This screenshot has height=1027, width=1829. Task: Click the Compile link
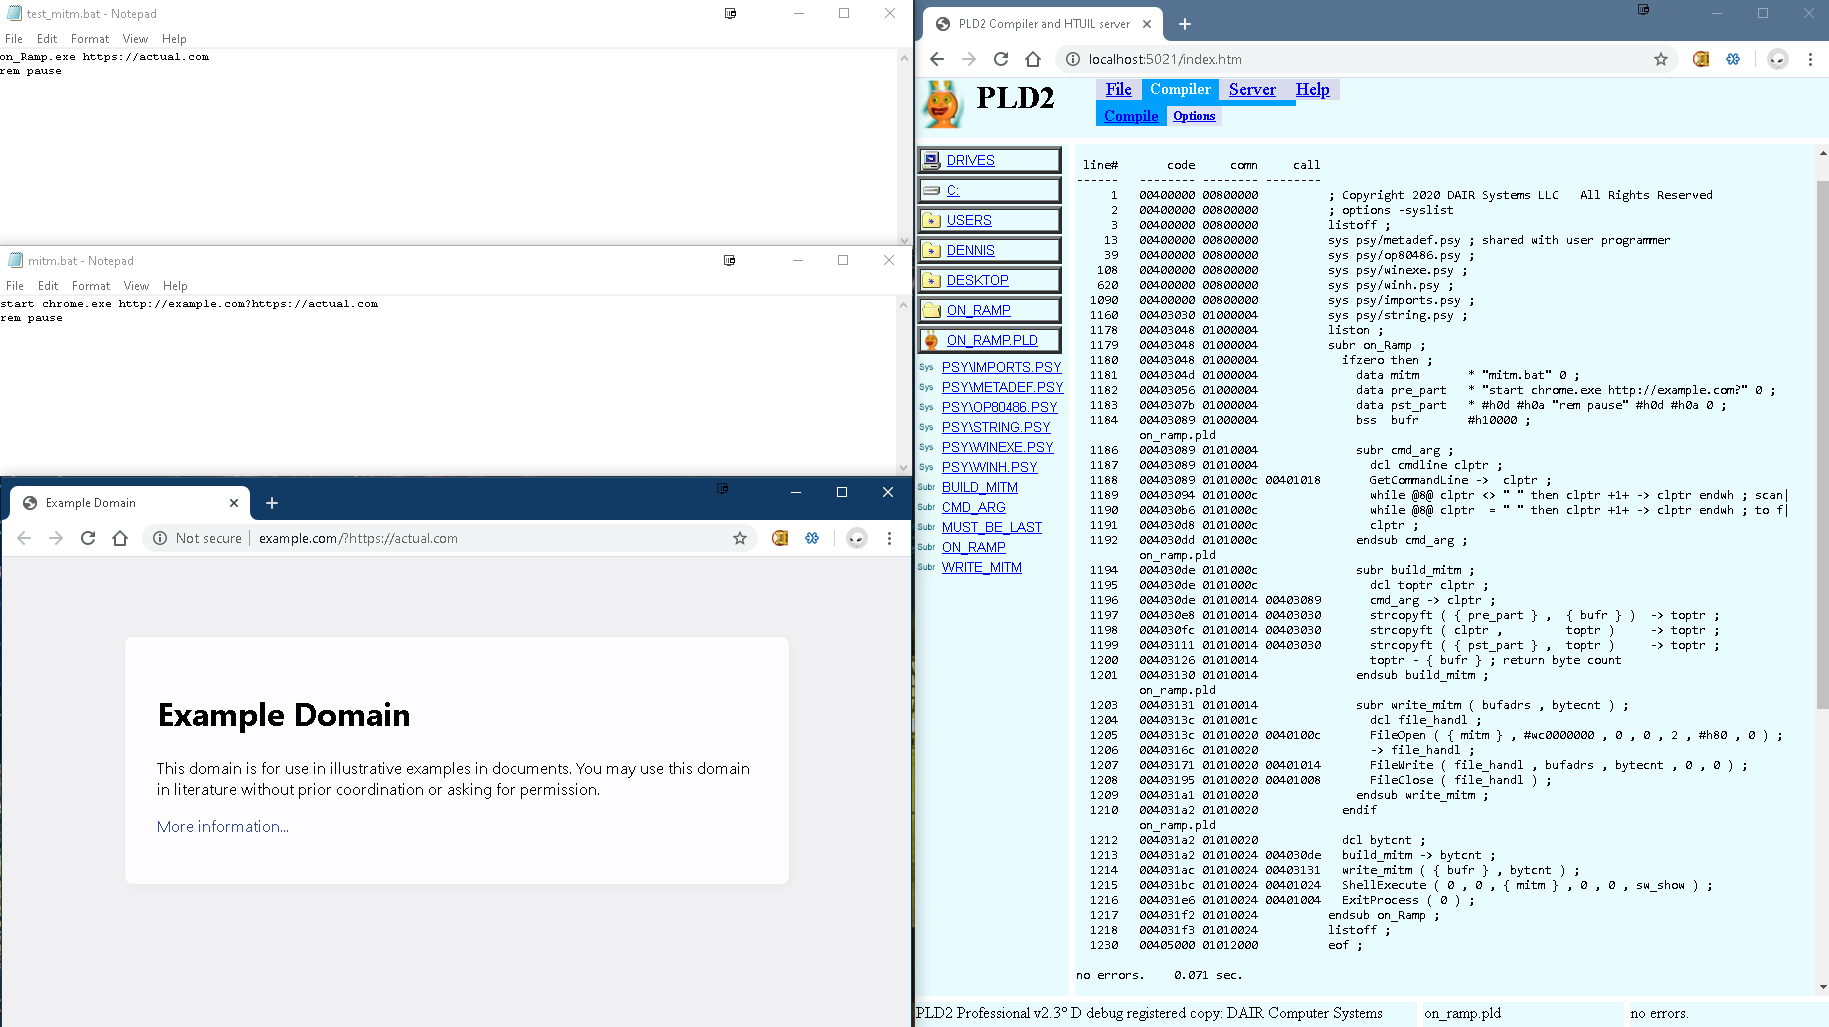click(1131, 116)
